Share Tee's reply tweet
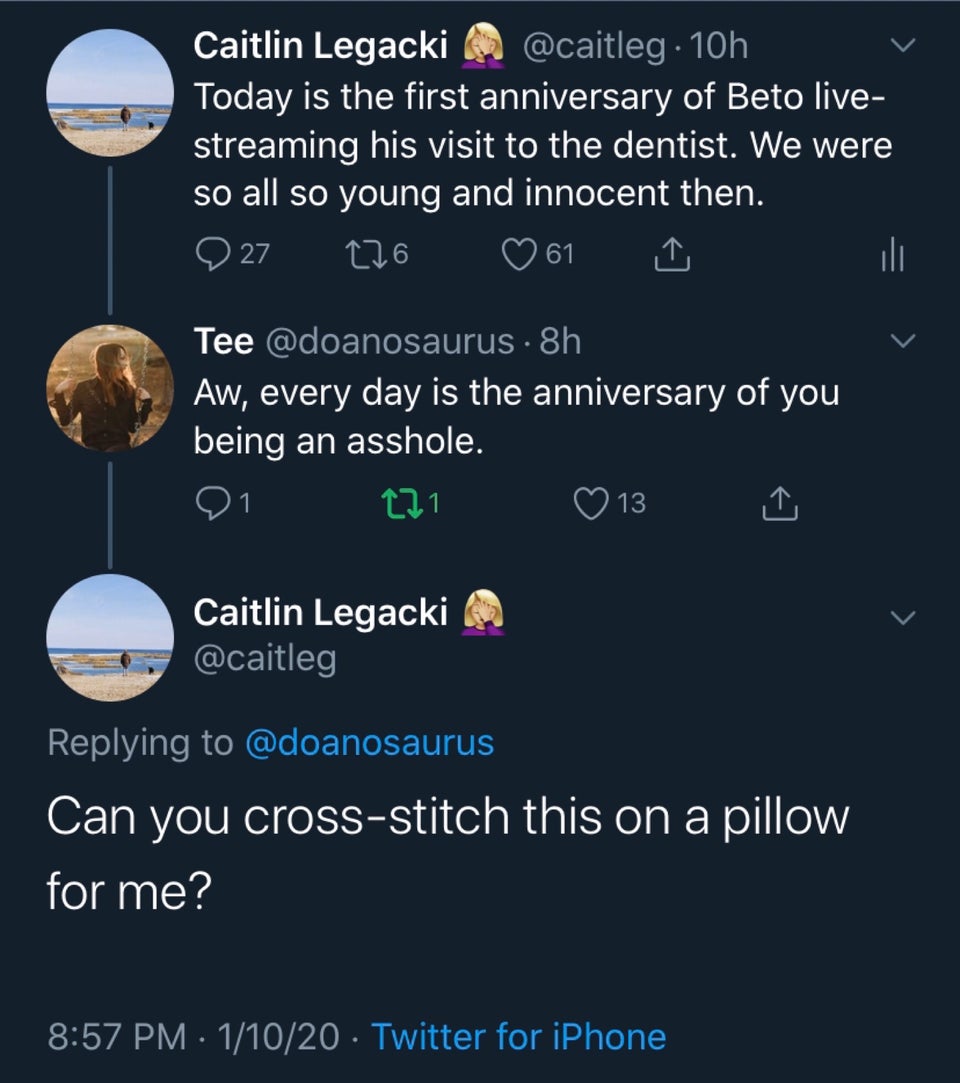Screen dimensions: 960x1083 (781, 503)
